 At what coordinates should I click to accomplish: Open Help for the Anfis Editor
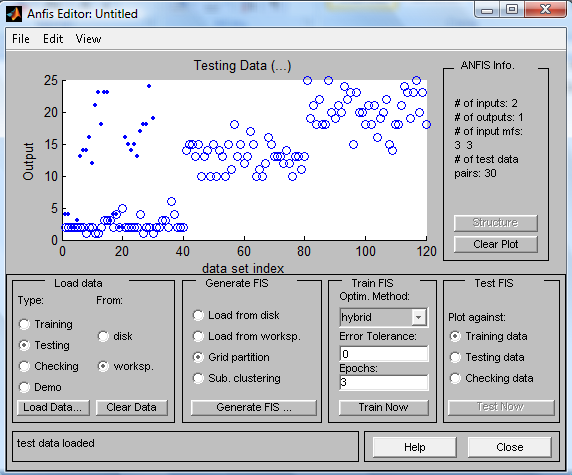point(415,447)
